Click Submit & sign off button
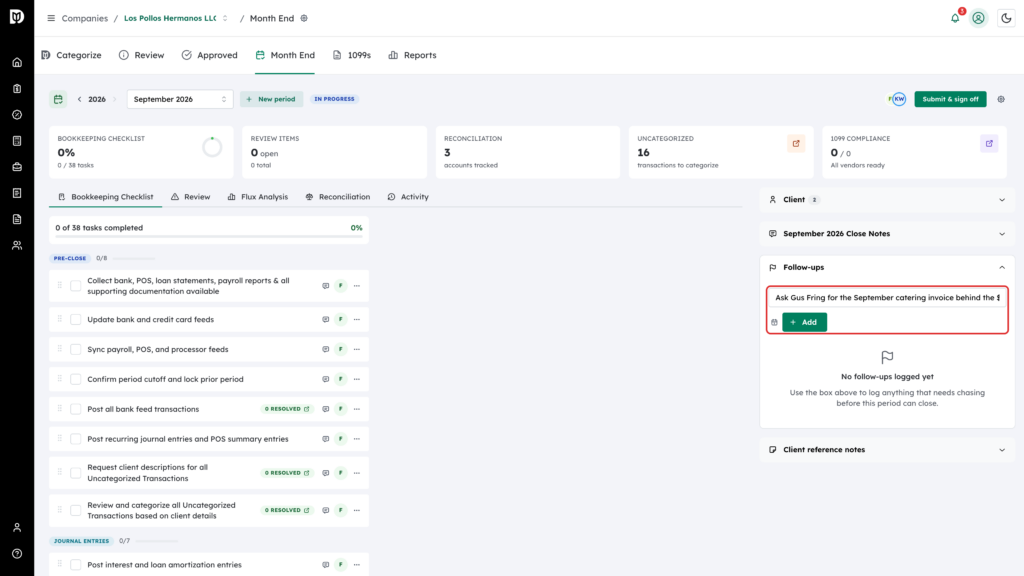 pos(950,99)
